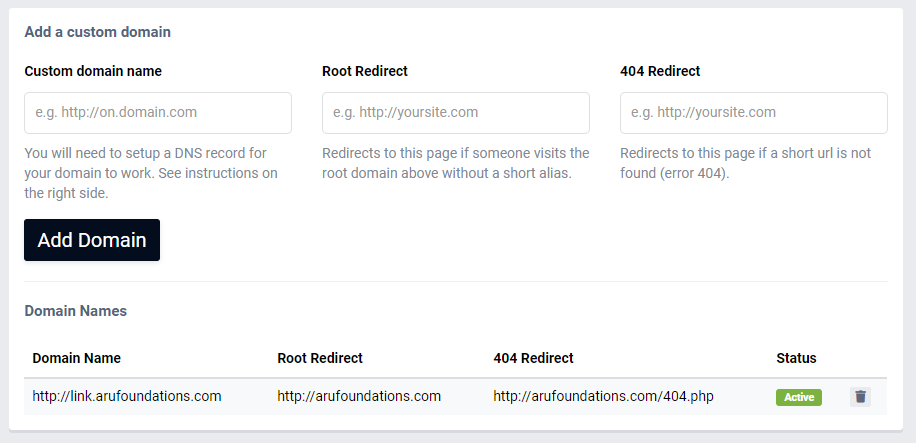
Task: Click the Add a custom domain heading
Action: [x=98, y=32]
